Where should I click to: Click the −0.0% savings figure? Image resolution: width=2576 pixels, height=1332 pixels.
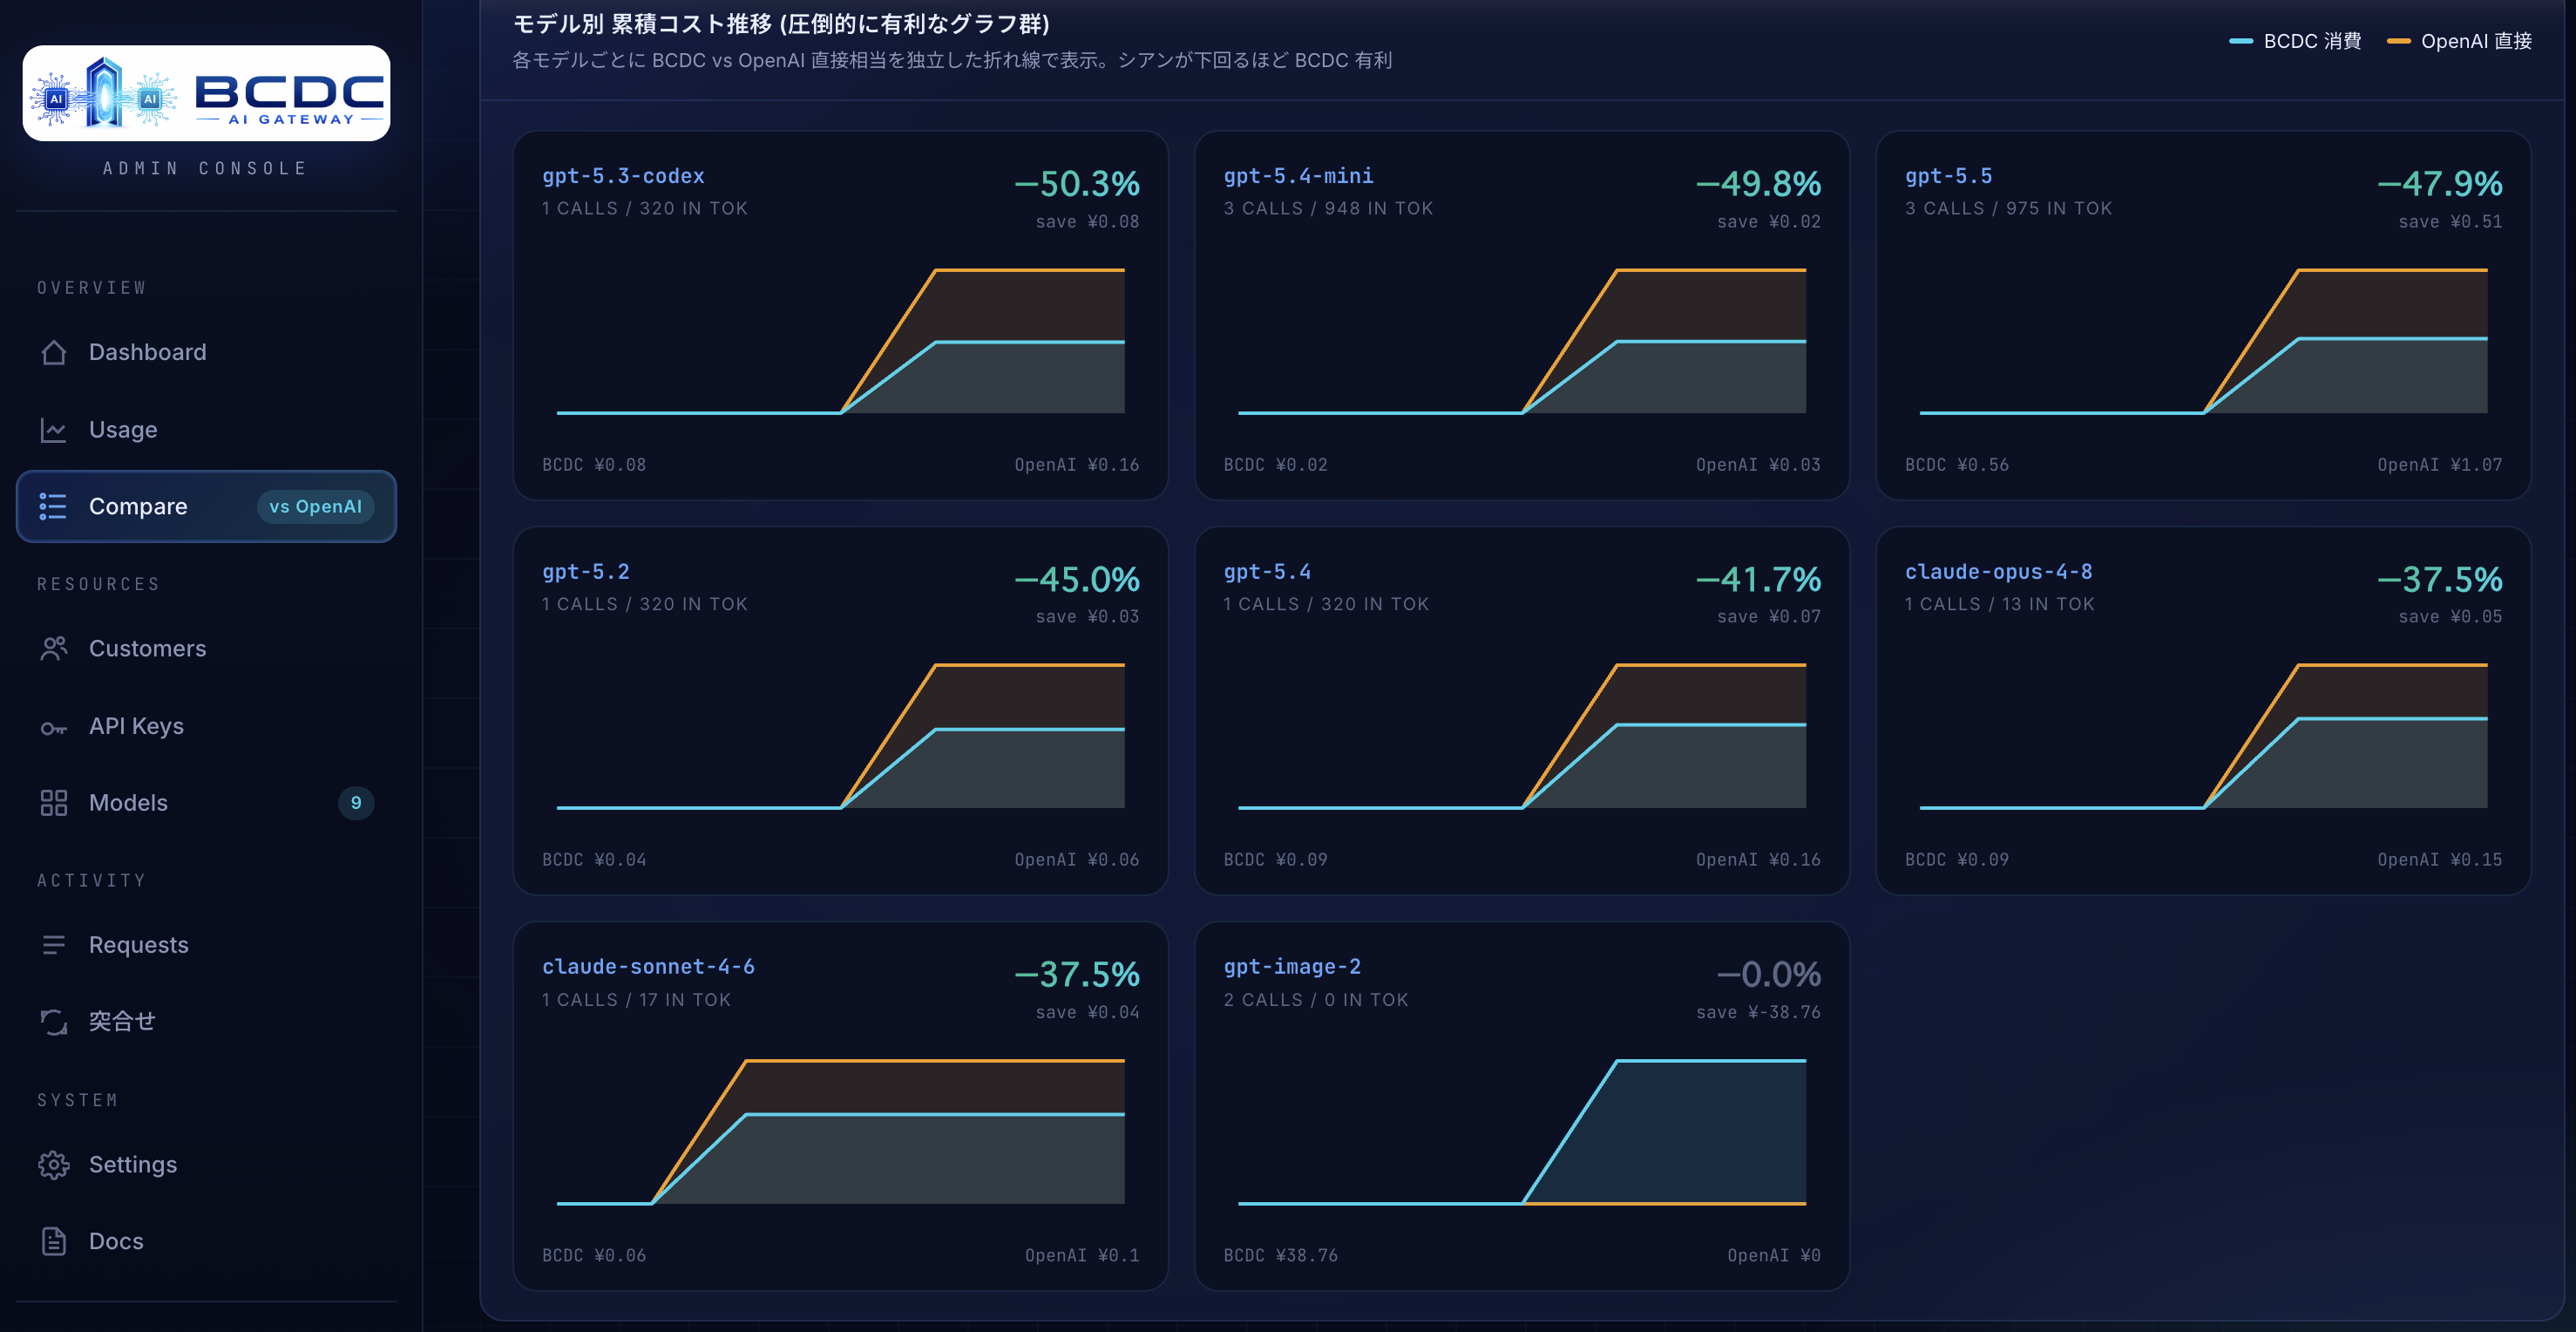click(1768, 975)
